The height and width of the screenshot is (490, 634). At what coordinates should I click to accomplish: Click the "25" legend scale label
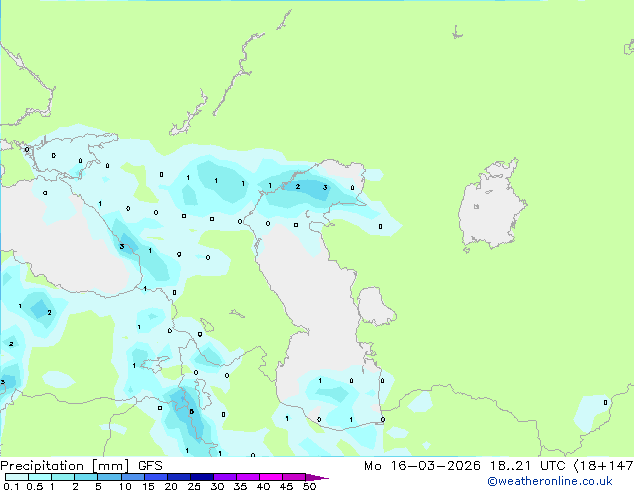[194, 486]
